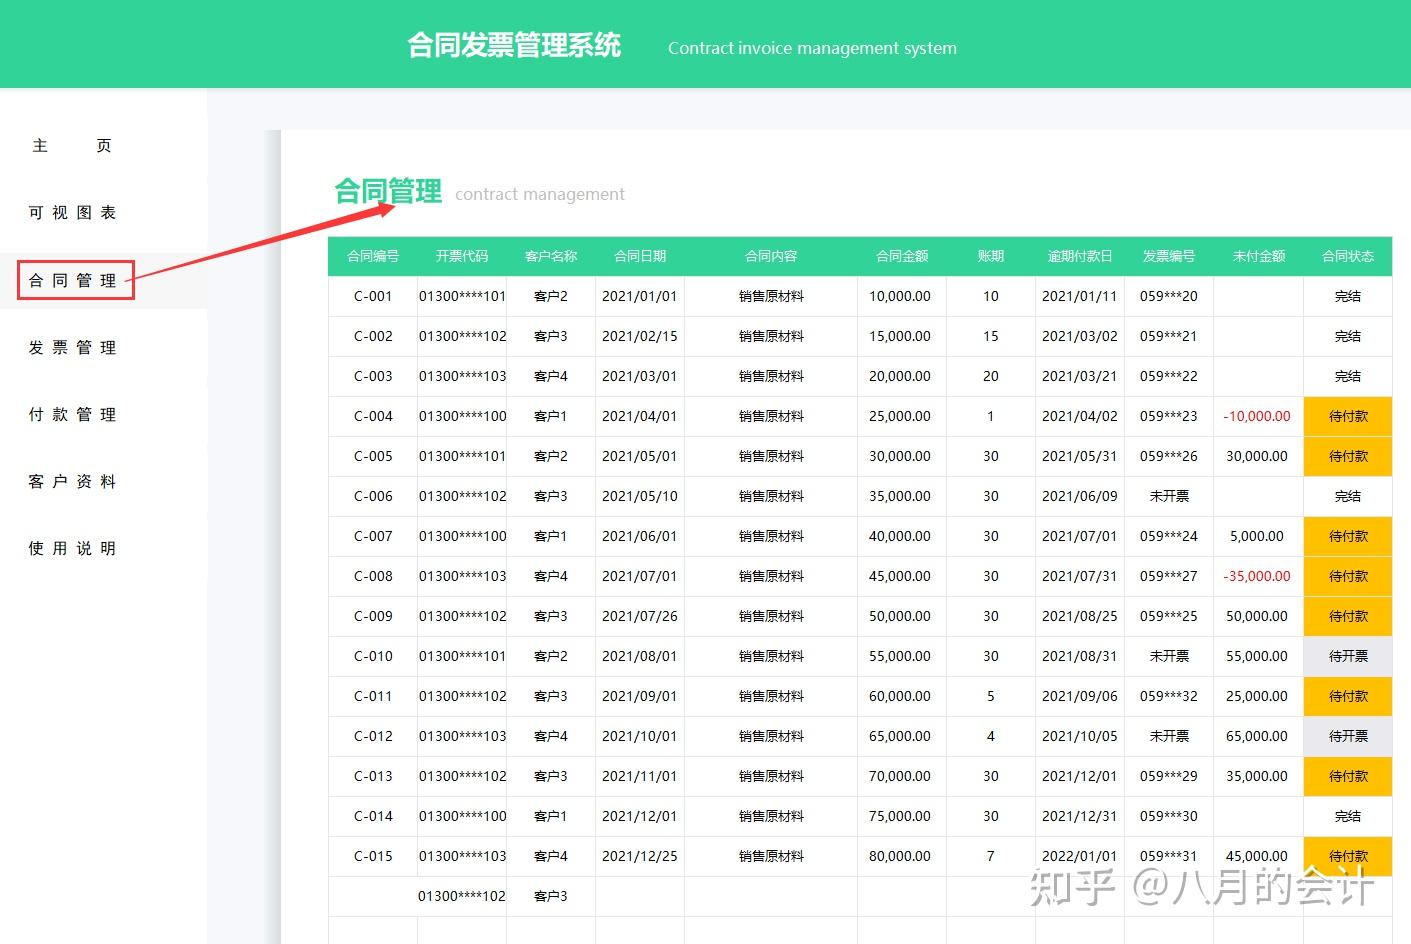Click contract date 2021/07/26 cell
The height and width of the screenshot is (944, 1411).
[640, 616]
